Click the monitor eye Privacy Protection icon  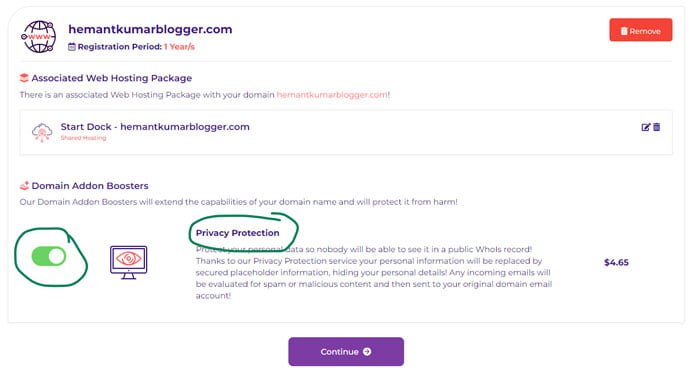tap(129, 262)
